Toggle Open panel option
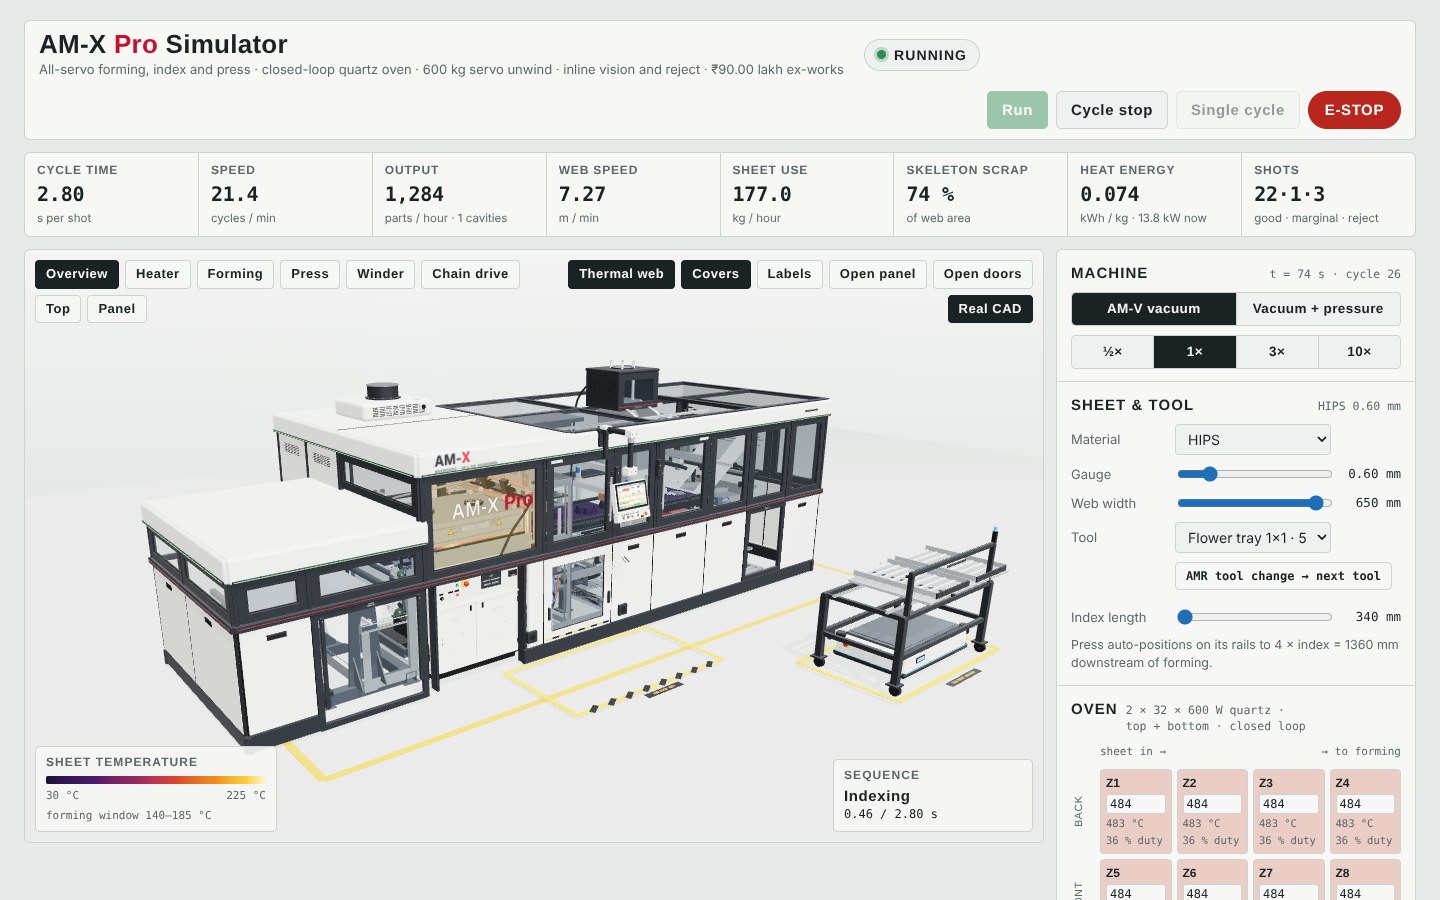The height and width of the screenshot is (900, 1440). (x=878, y=274)
